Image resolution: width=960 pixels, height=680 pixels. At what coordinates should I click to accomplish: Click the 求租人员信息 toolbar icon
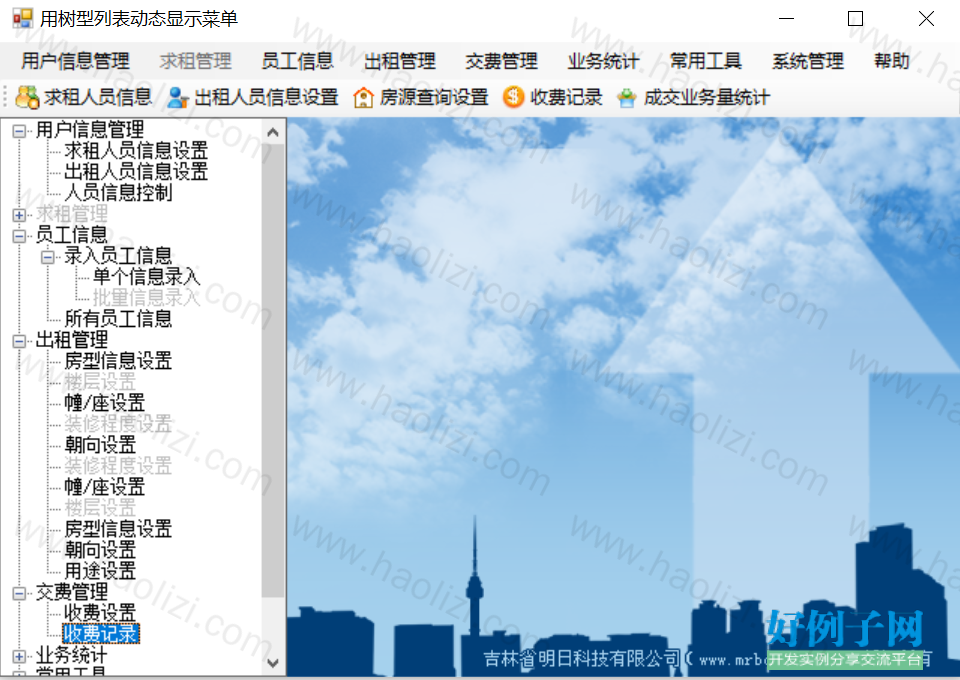pos(28,97)
